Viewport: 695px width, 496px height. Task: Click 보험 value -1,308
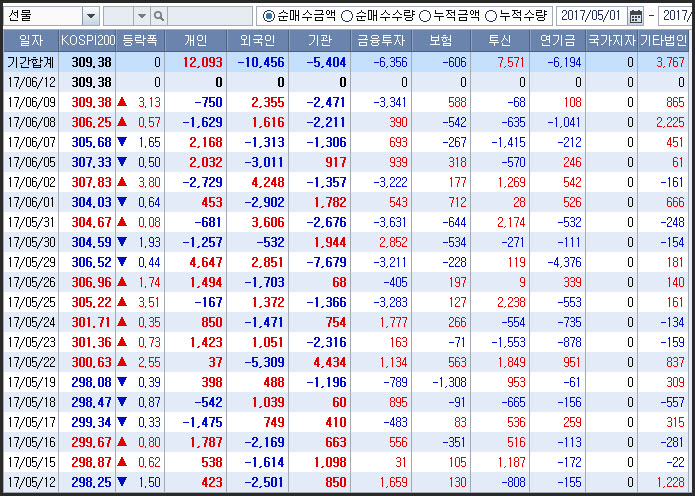click(449, 383)
